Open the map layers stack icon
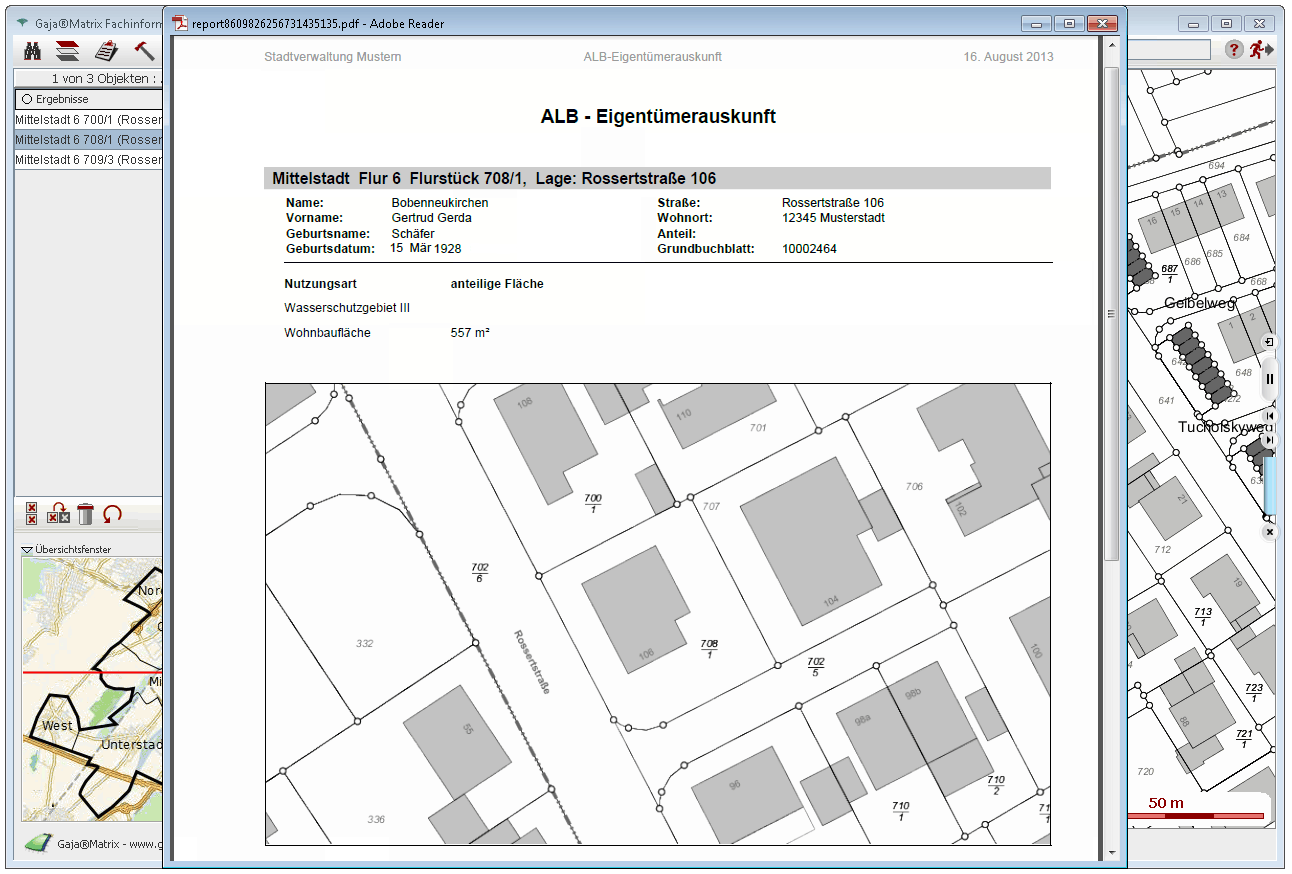The height and width of the screenshot is (874, 1292). pyautogui.click(x=67, y=50)
